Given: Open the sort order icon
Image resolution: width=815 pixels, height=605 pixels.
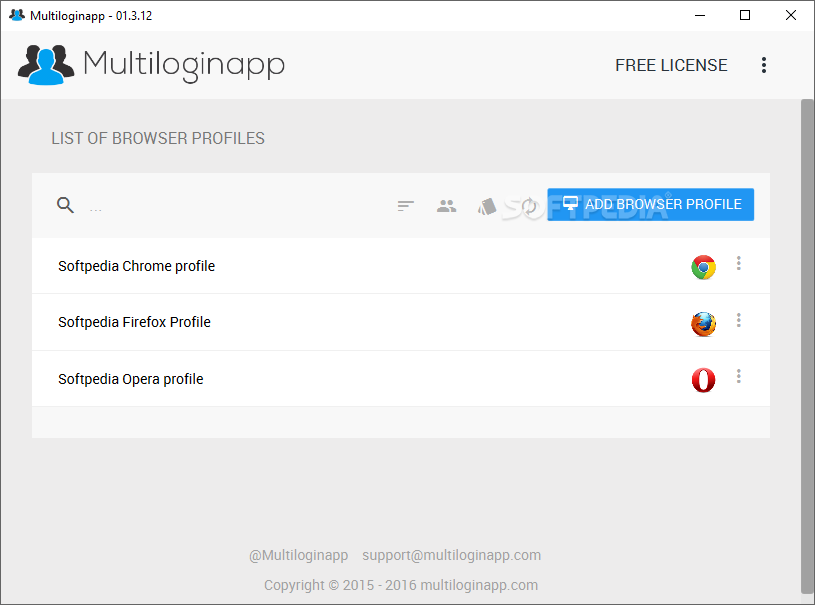Looking at the screenshot, I should point(406,206).
